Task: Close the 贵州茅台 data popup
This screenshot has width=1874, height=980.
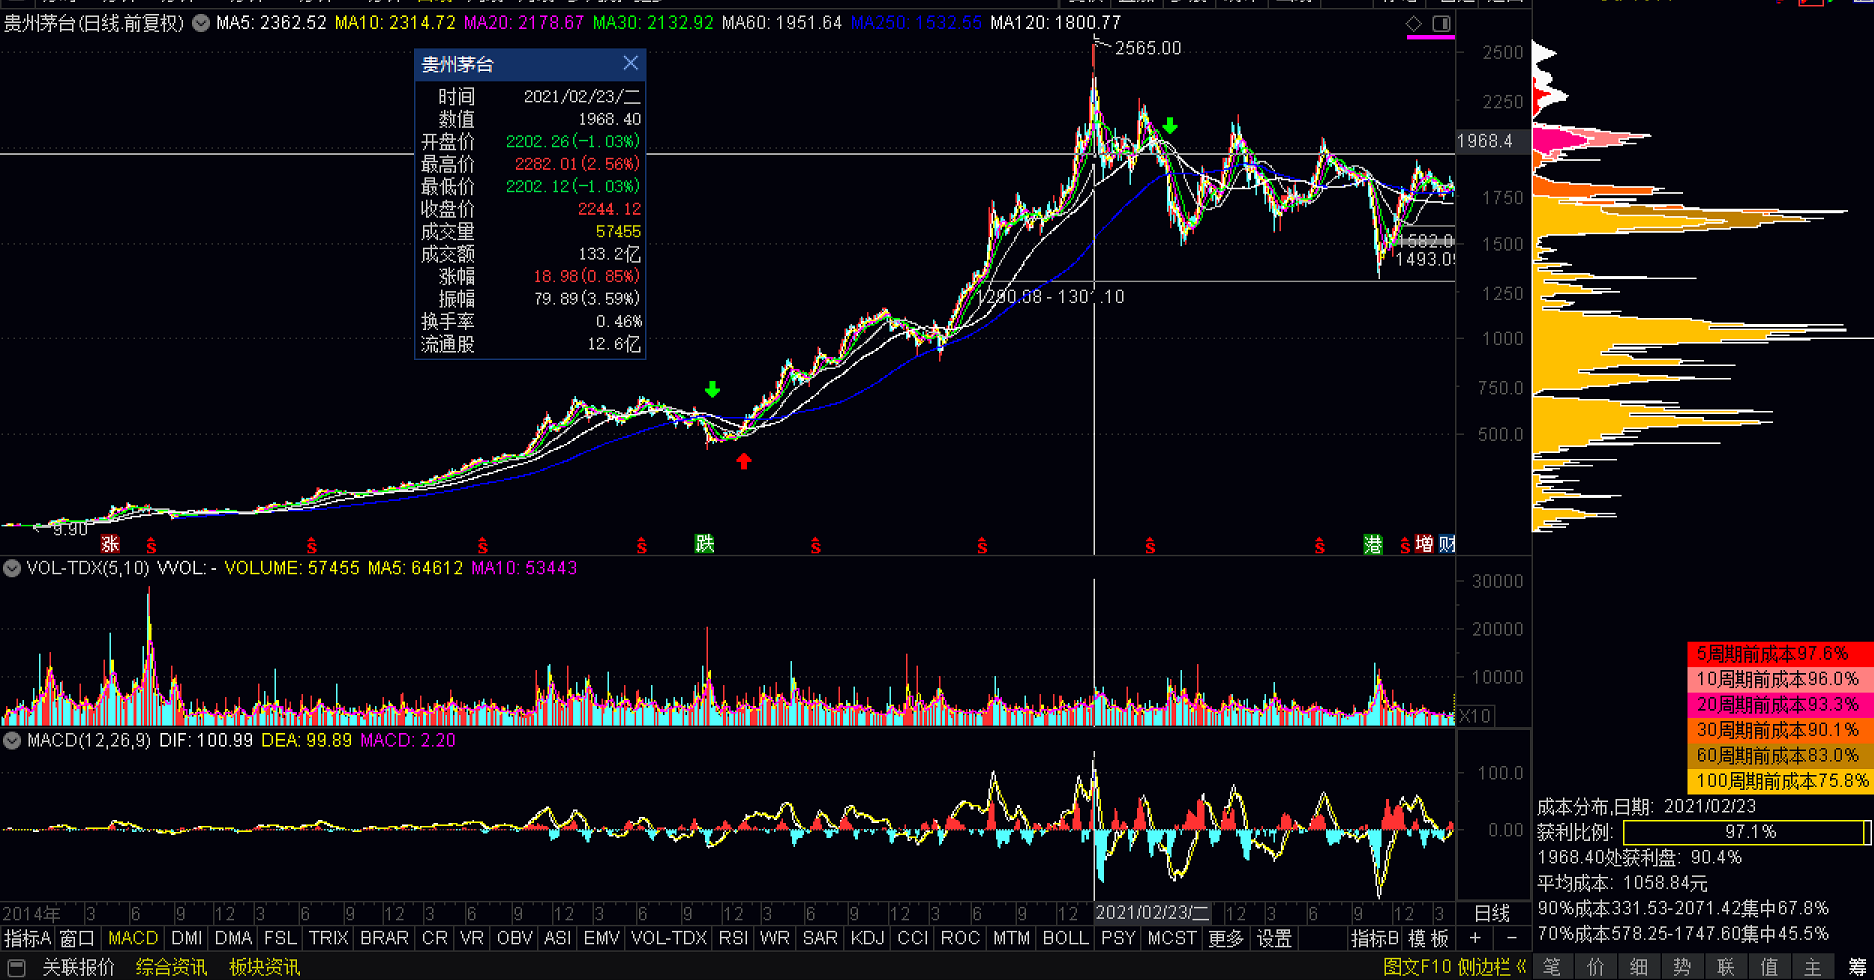Action: [630, 63]
